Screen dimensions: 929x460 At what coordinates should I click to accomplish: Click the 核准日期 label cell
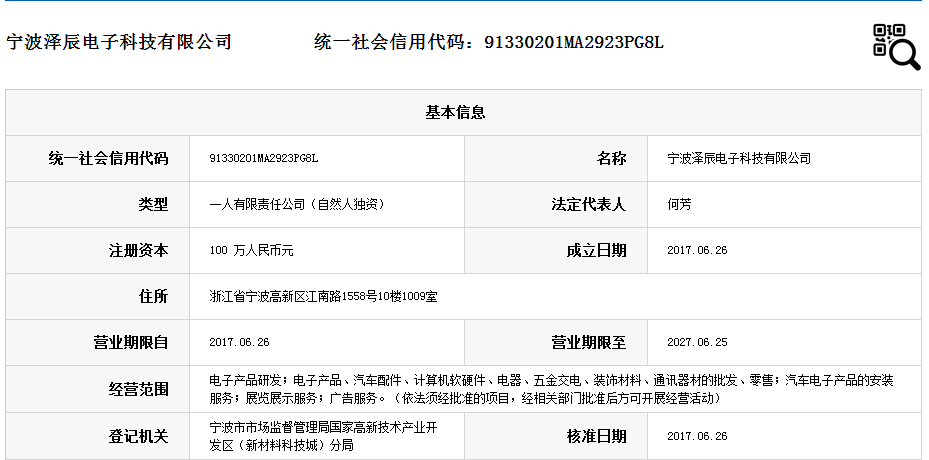[x=556, y=436]
